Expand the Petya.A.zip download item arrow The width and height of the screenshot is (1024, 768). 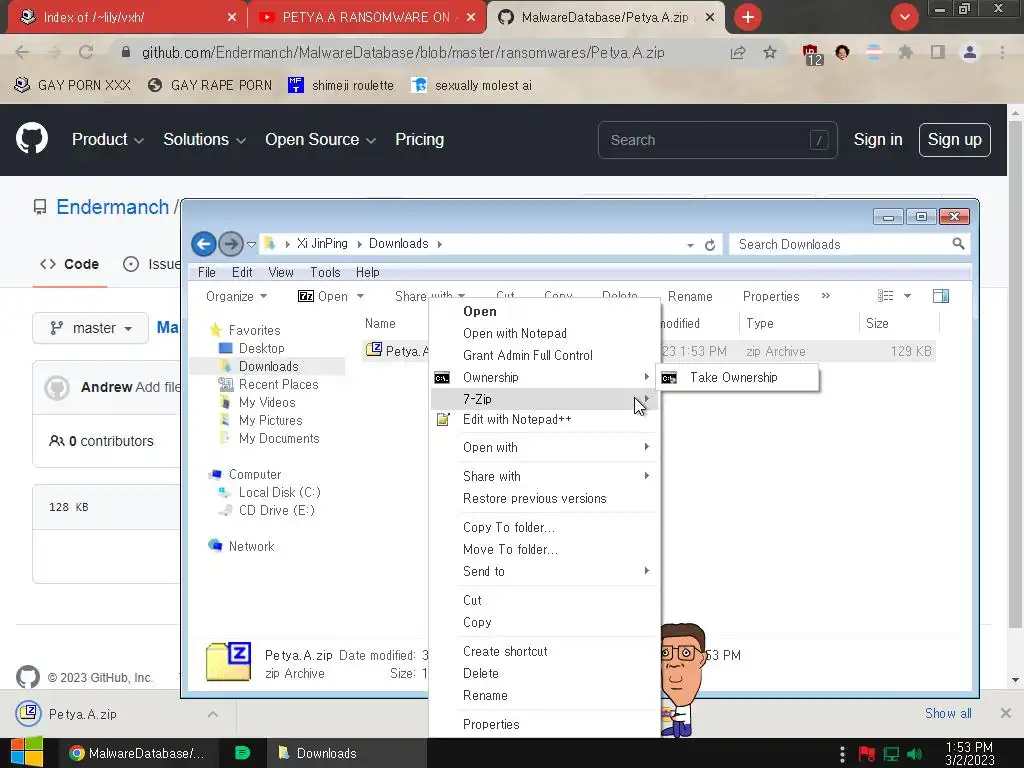coord(213,714)
